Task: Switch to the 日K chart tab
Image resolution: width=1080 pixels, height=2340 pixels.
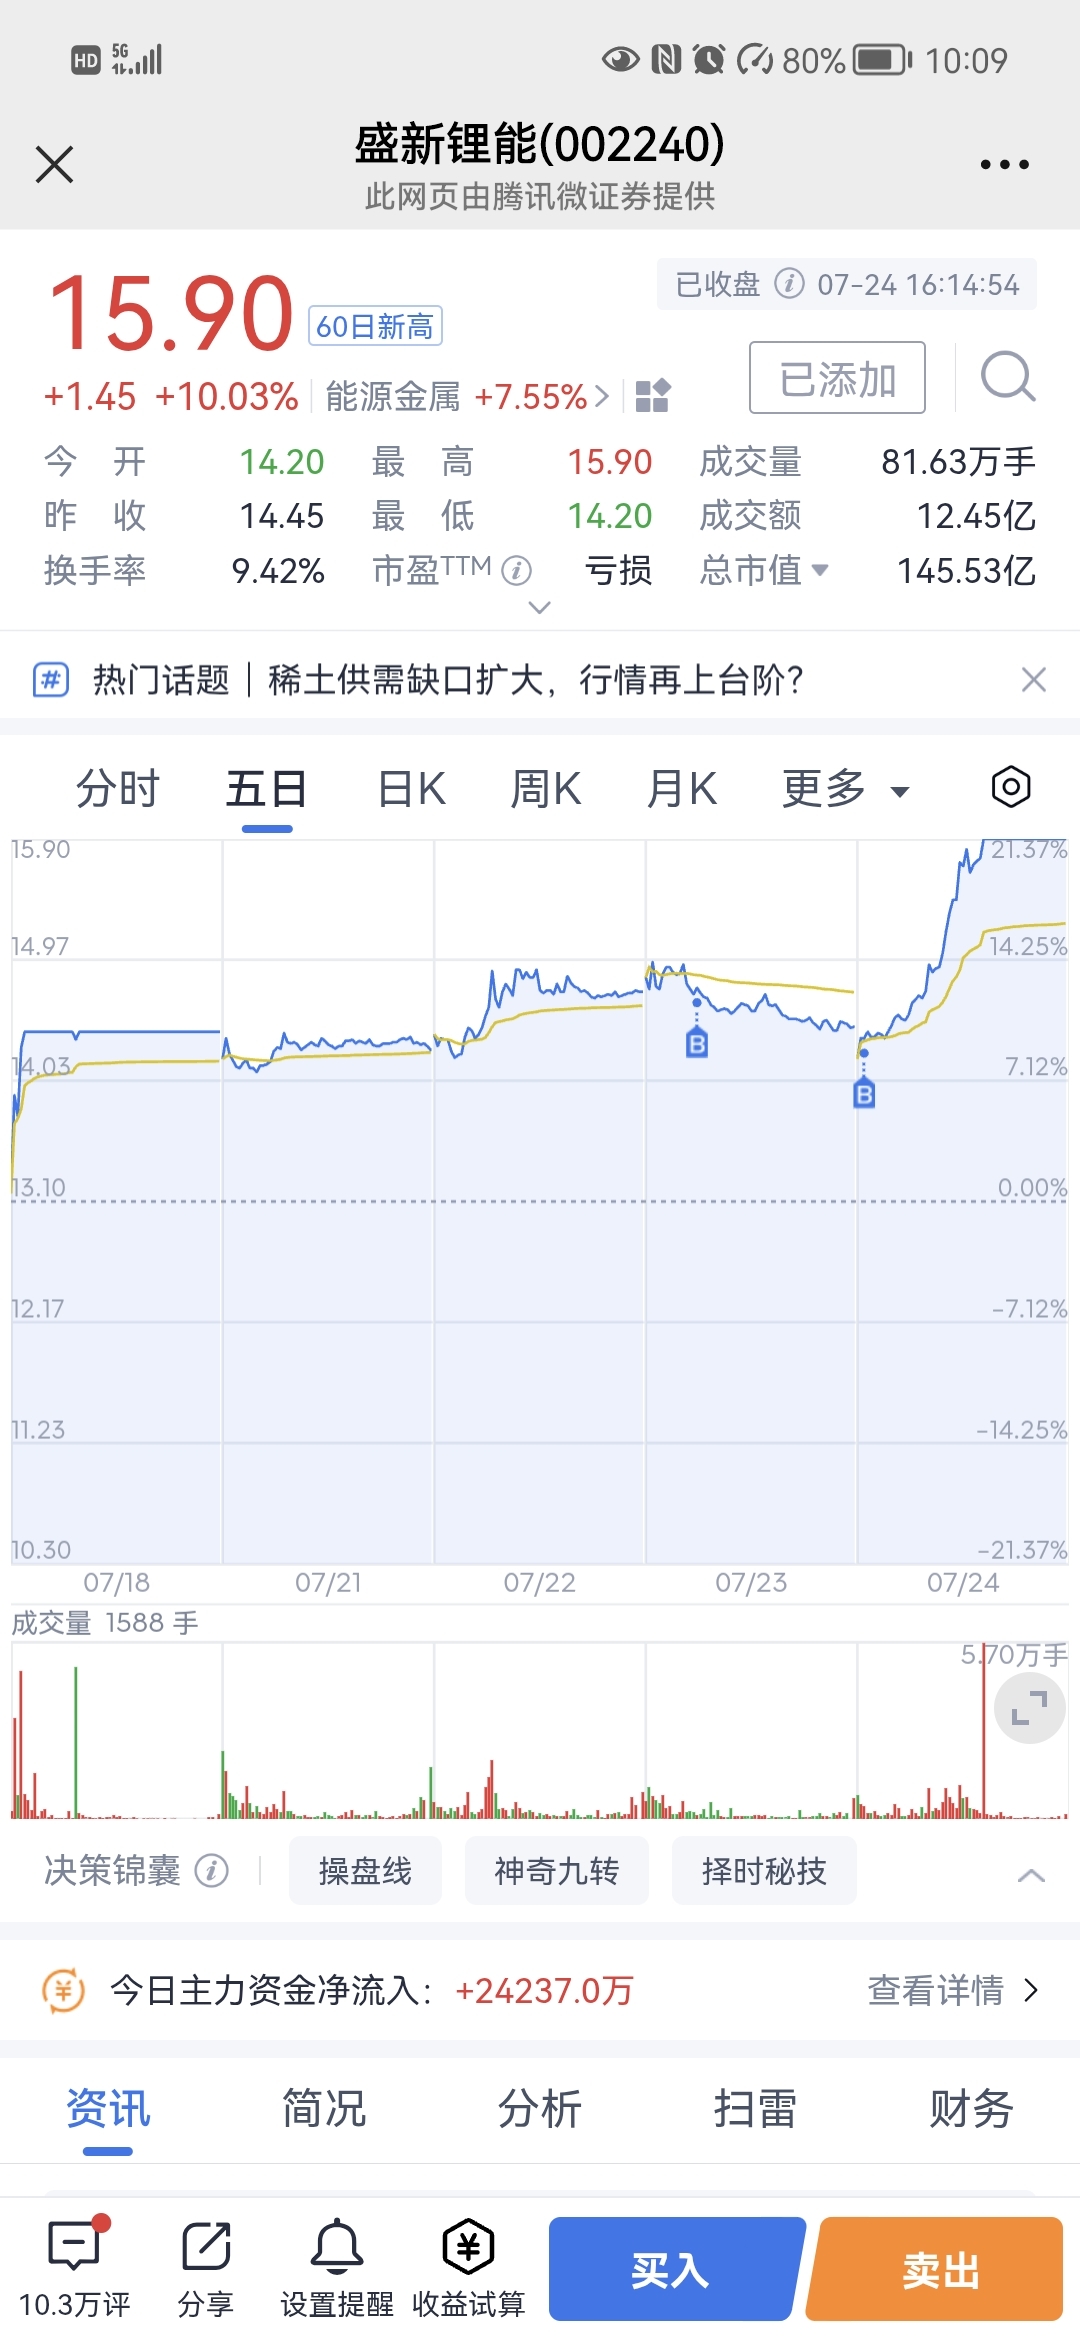Action: 411,789
